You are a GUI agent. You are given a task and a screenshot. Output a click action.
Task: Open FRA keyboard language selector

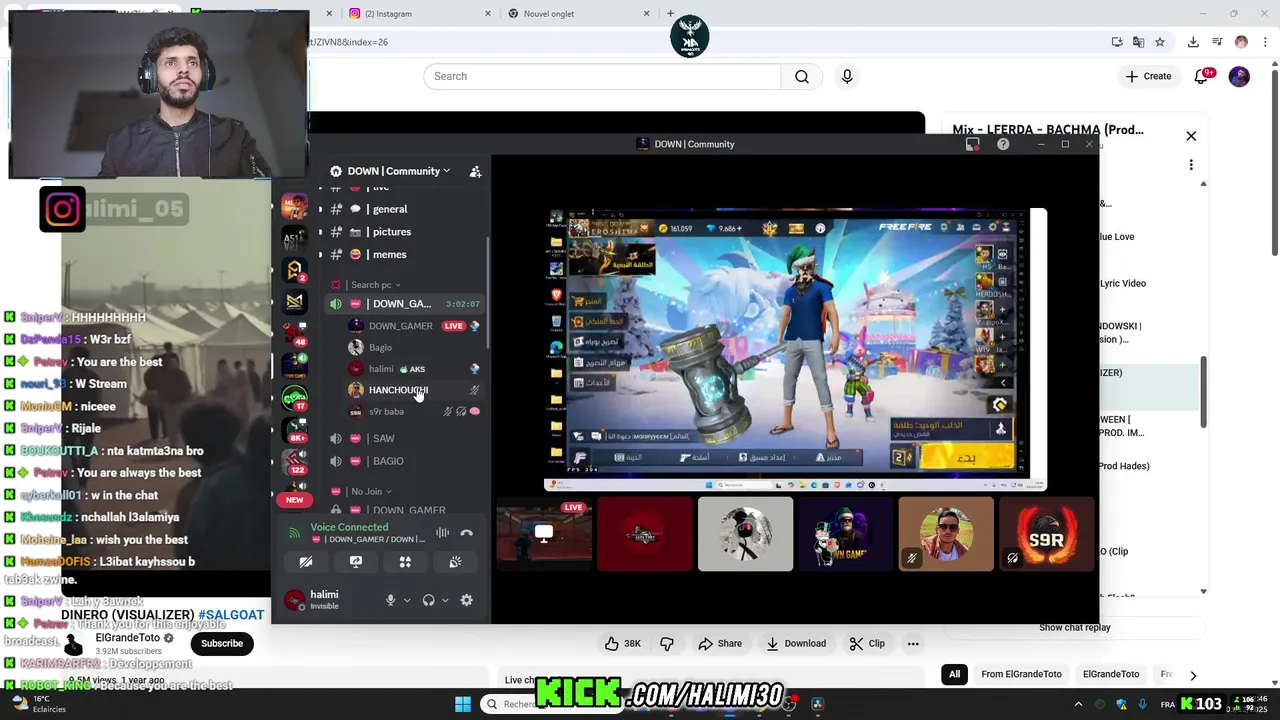[1168, 704]
